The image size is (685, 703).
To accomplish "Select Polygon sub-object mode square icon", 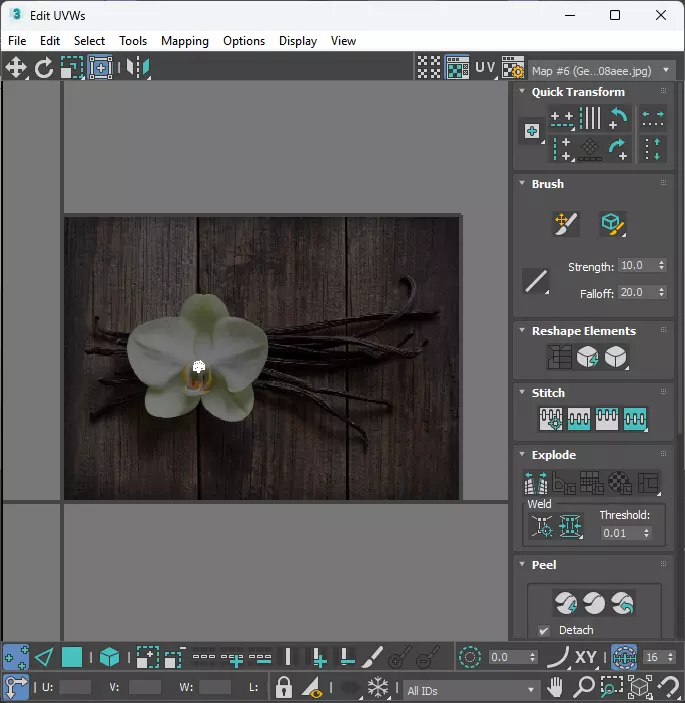I will (x=72, y=657).
